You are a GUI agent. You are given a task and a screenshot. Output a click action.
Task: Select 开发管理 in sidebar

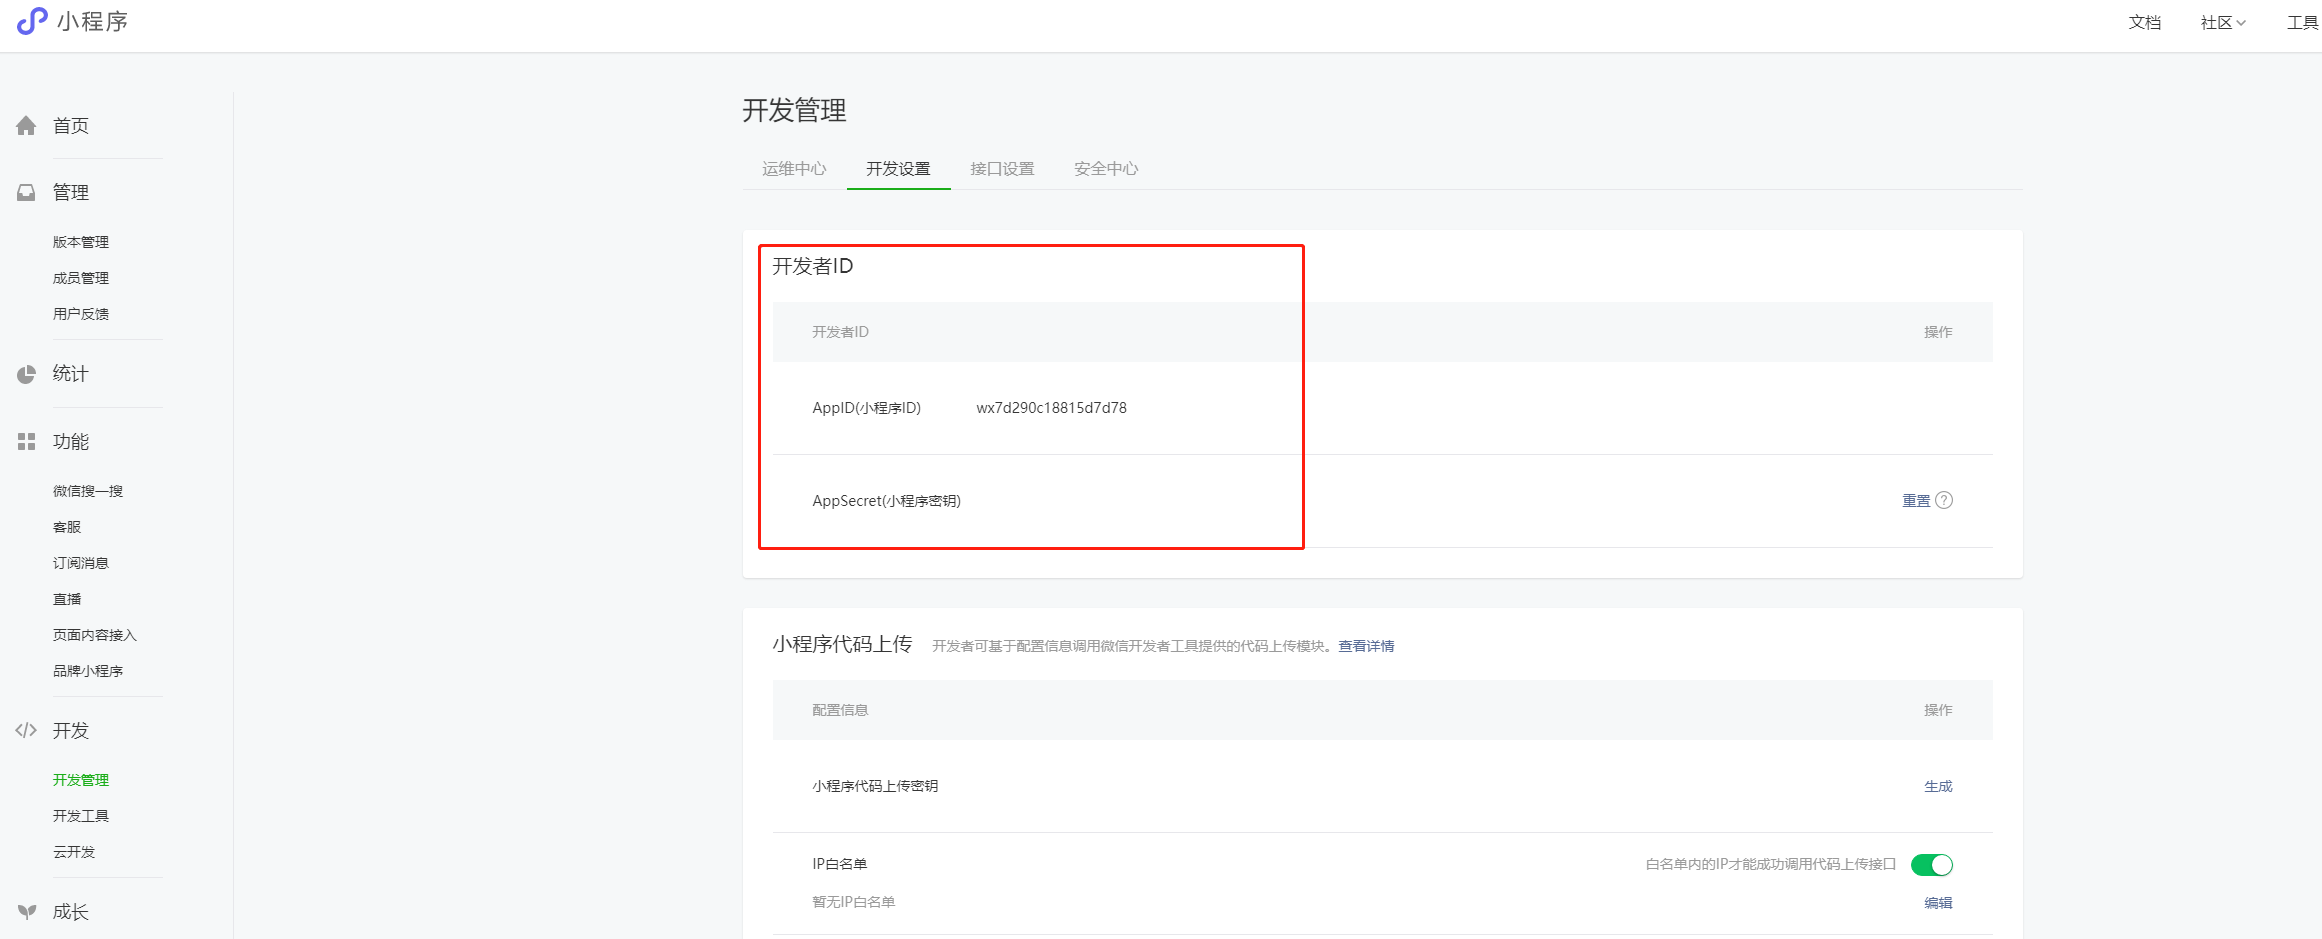pos(81,780)
